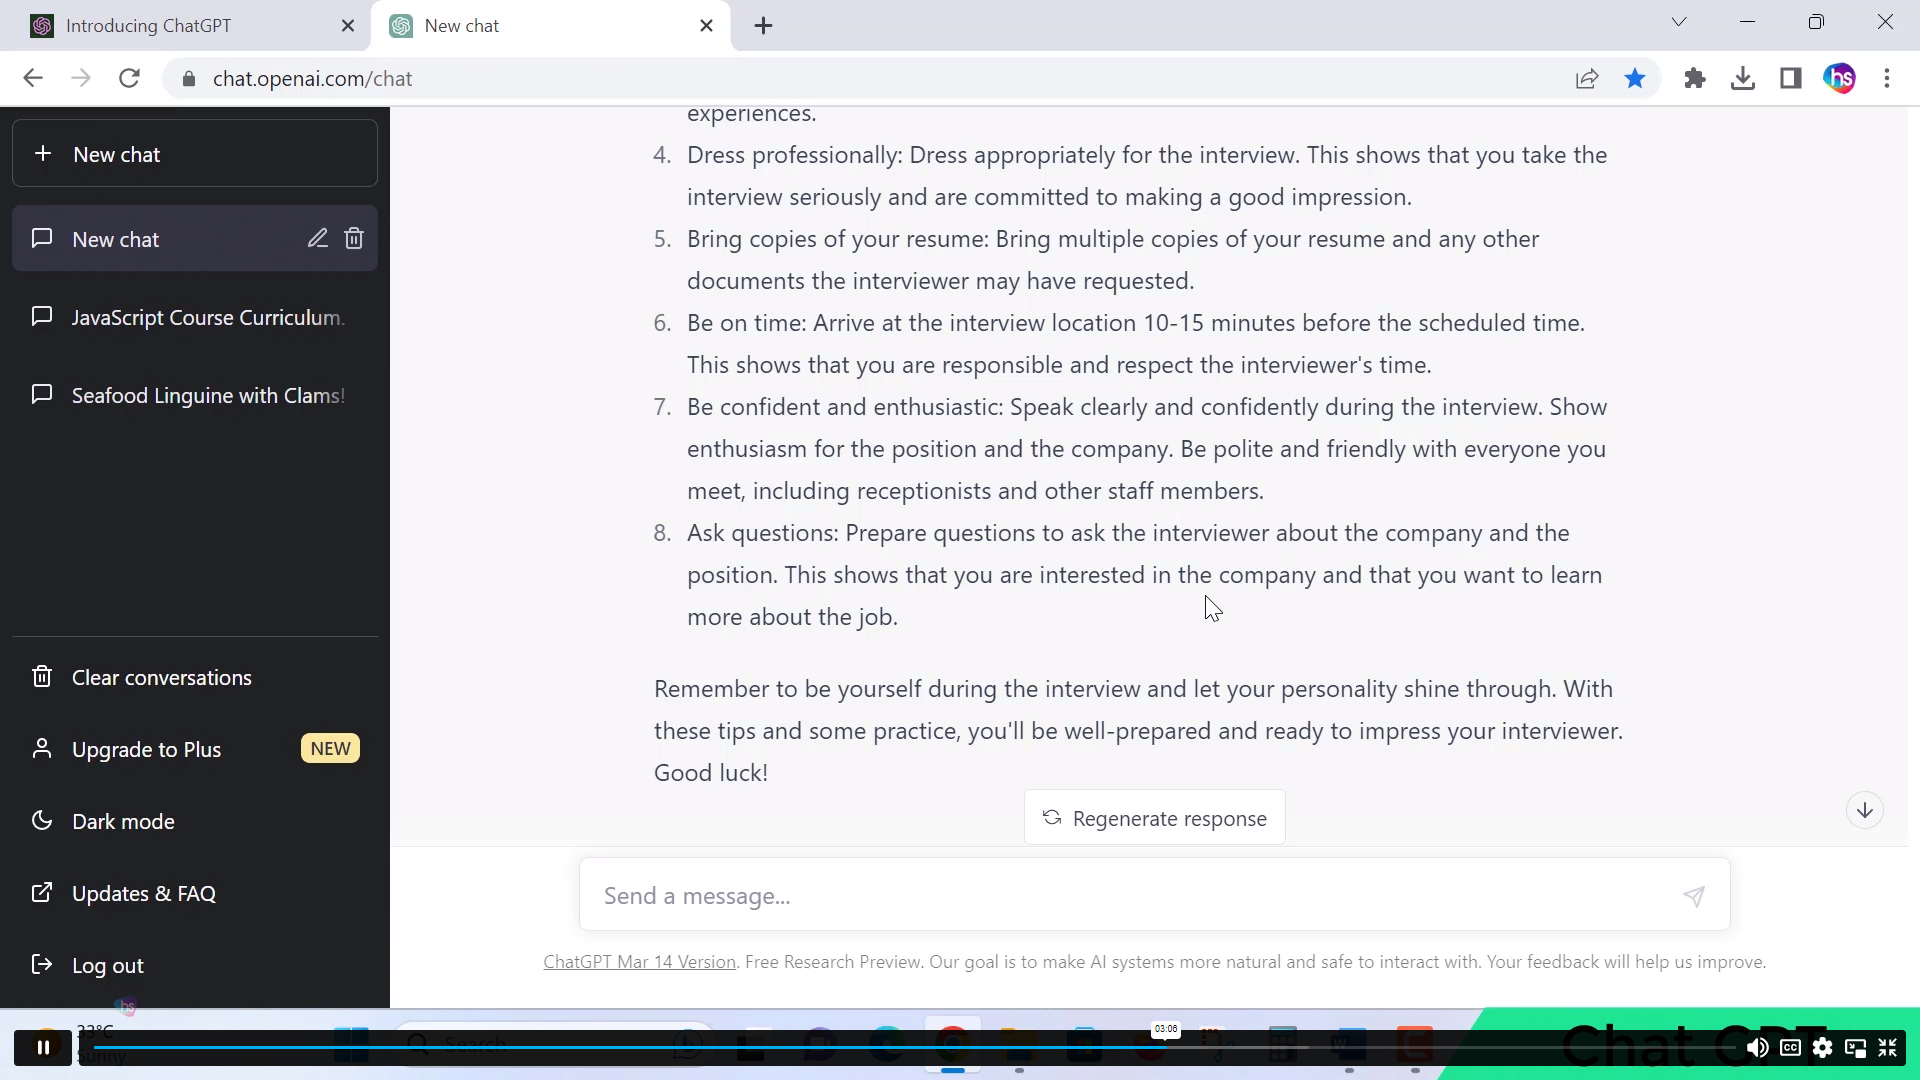
Task: Click the scroll to bottom arrow button
Action: [1864, 811]
